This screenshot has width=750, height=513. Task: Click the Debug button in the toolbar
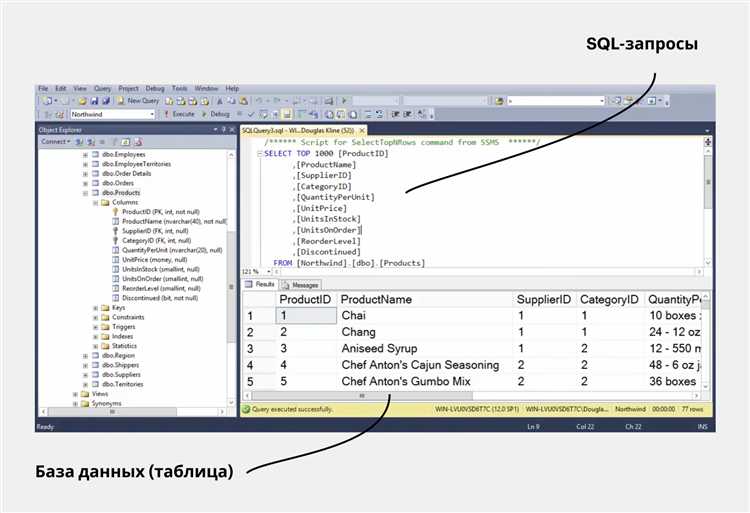tap(216, 114)
